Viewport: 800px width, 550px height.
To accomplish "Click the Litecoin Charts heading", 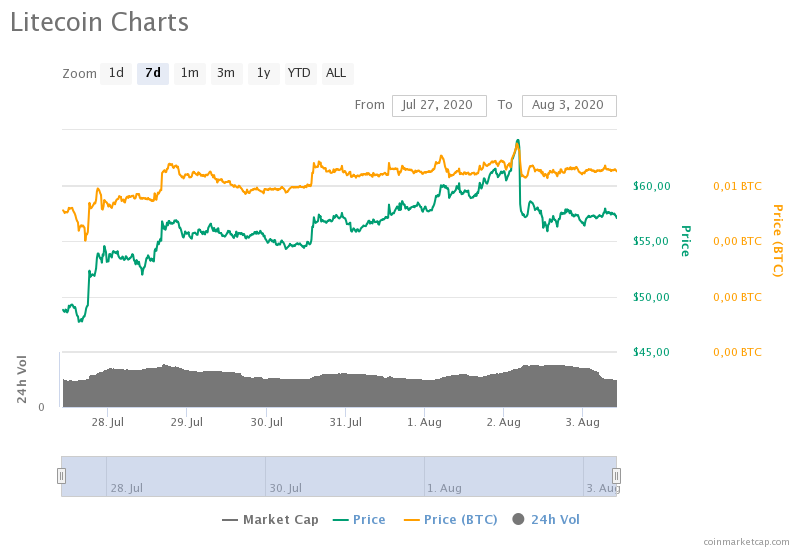I will tap(99, 22).
